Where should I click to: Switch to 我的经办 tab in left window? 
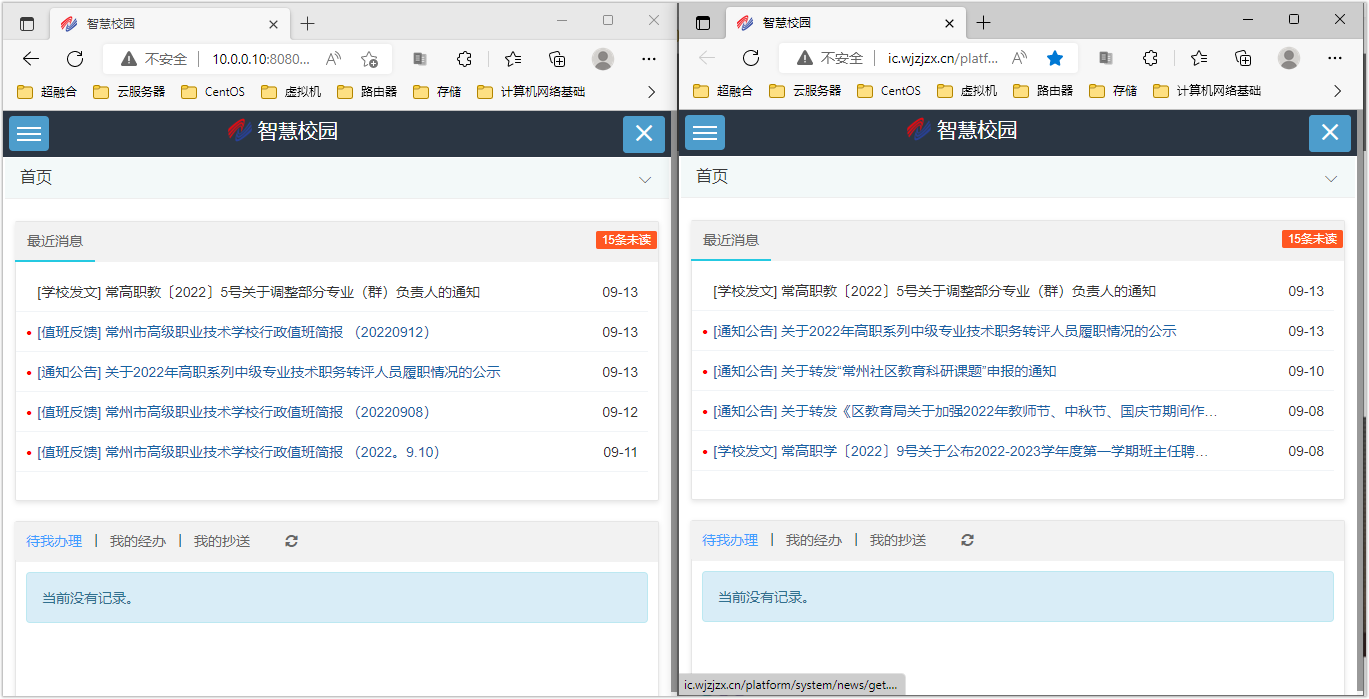pyautogui.click(x=138, y=541)
